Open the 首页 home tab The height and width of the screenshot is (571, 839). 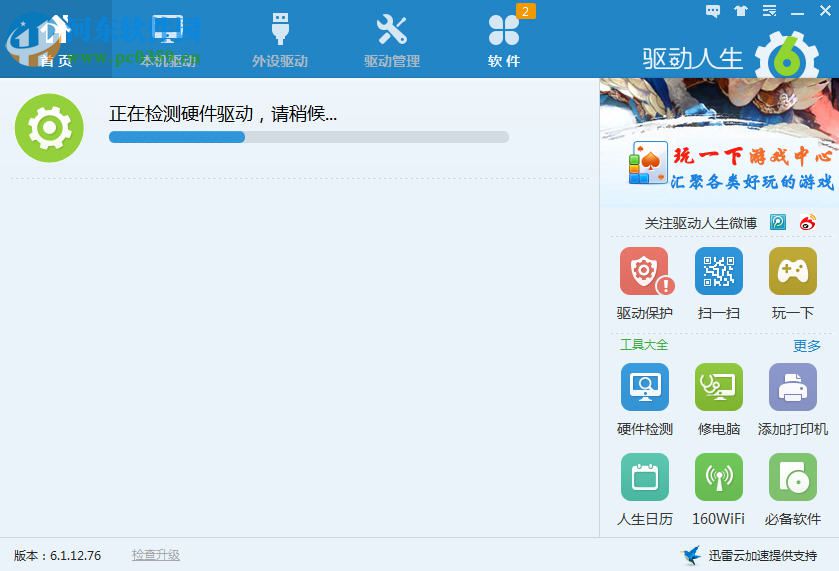click(56, 39)
